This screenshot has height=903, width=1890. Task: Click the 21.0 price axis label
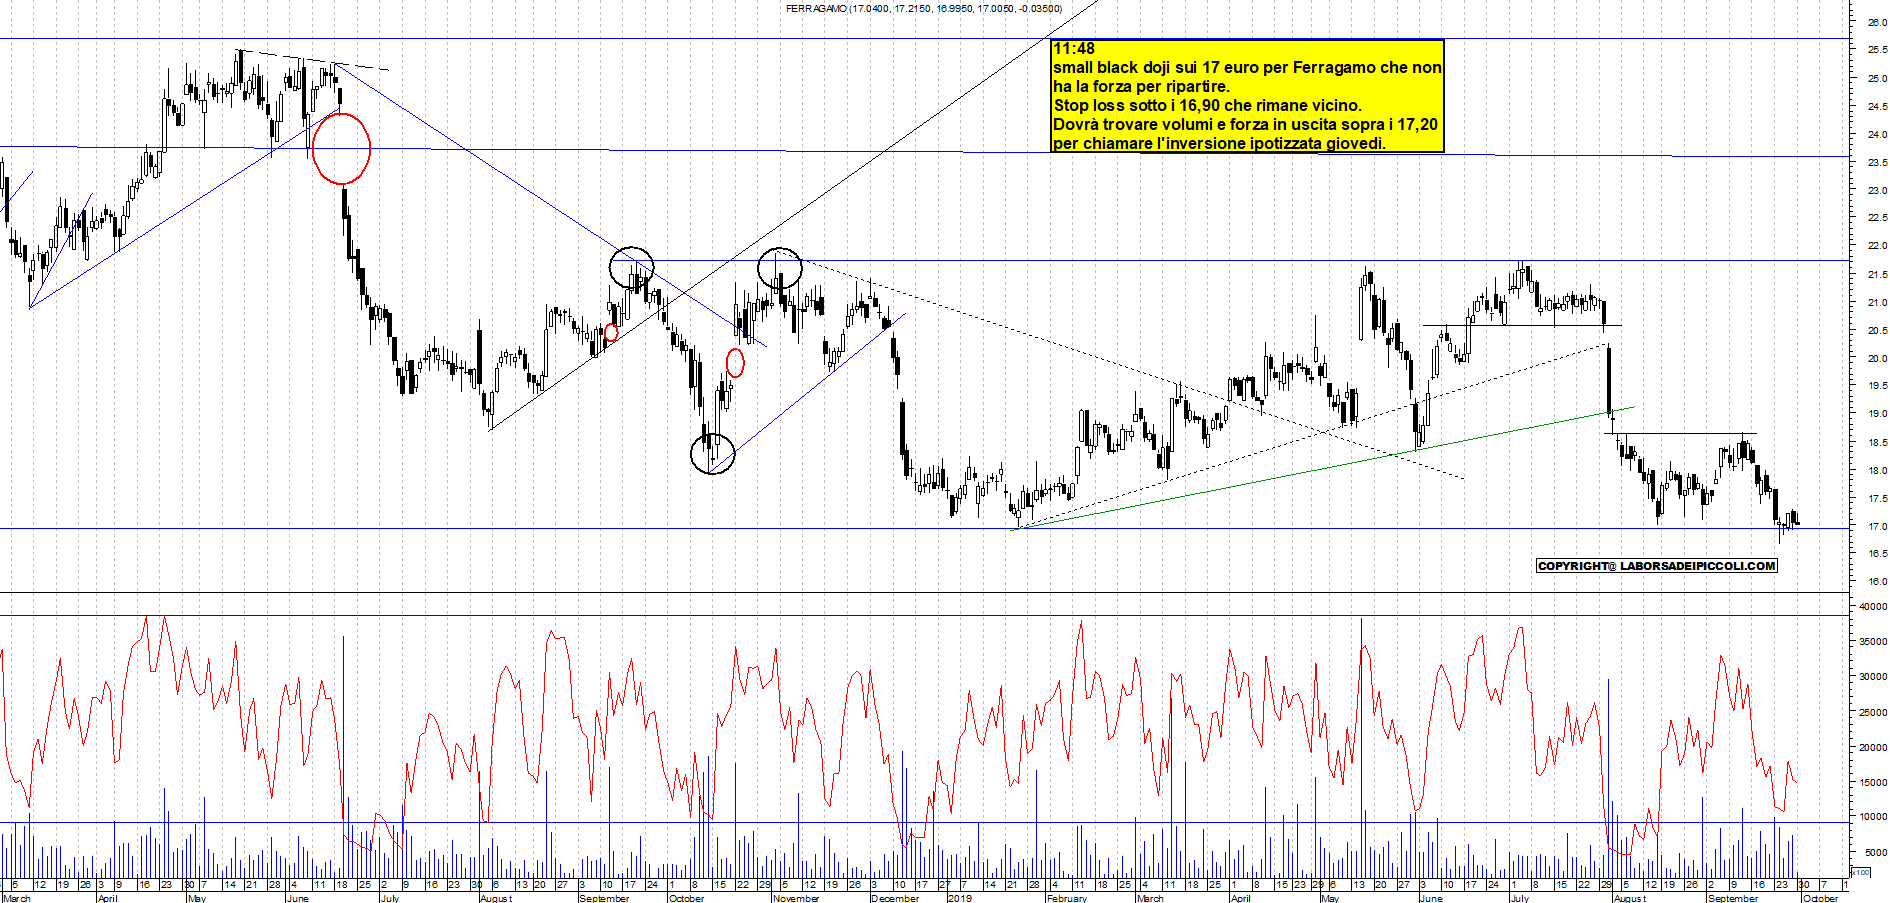coord(1877,302)
